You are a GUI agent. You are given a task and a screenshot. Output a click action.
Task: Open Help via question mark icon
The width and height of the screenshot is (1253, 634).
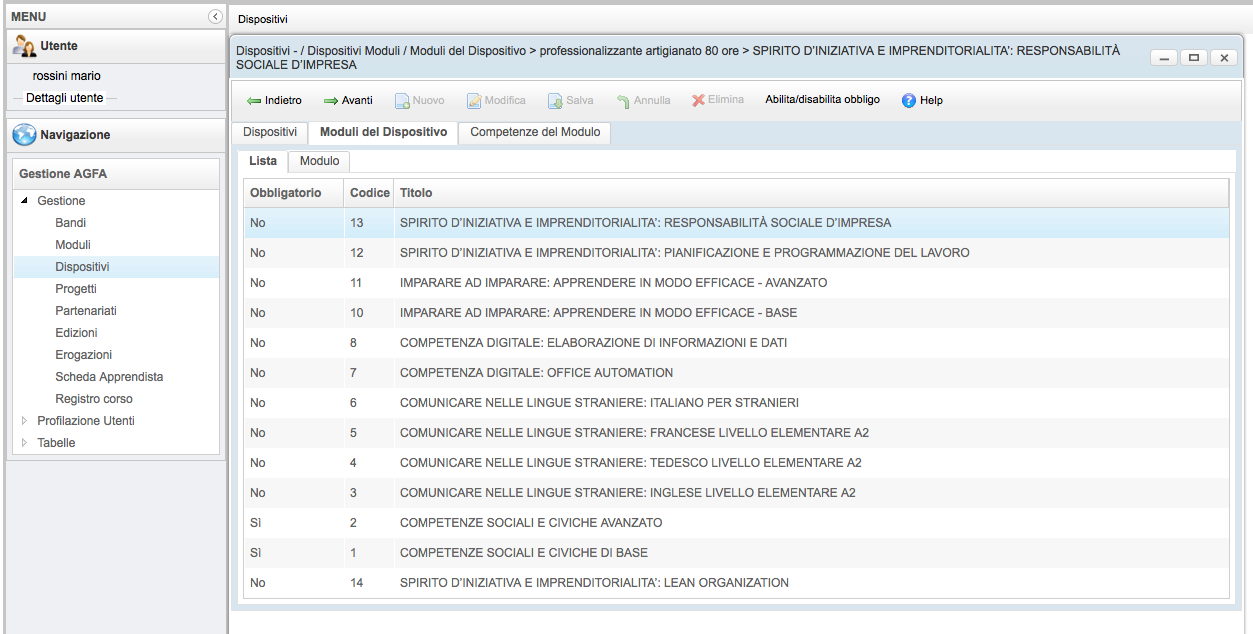click(909, 101)
